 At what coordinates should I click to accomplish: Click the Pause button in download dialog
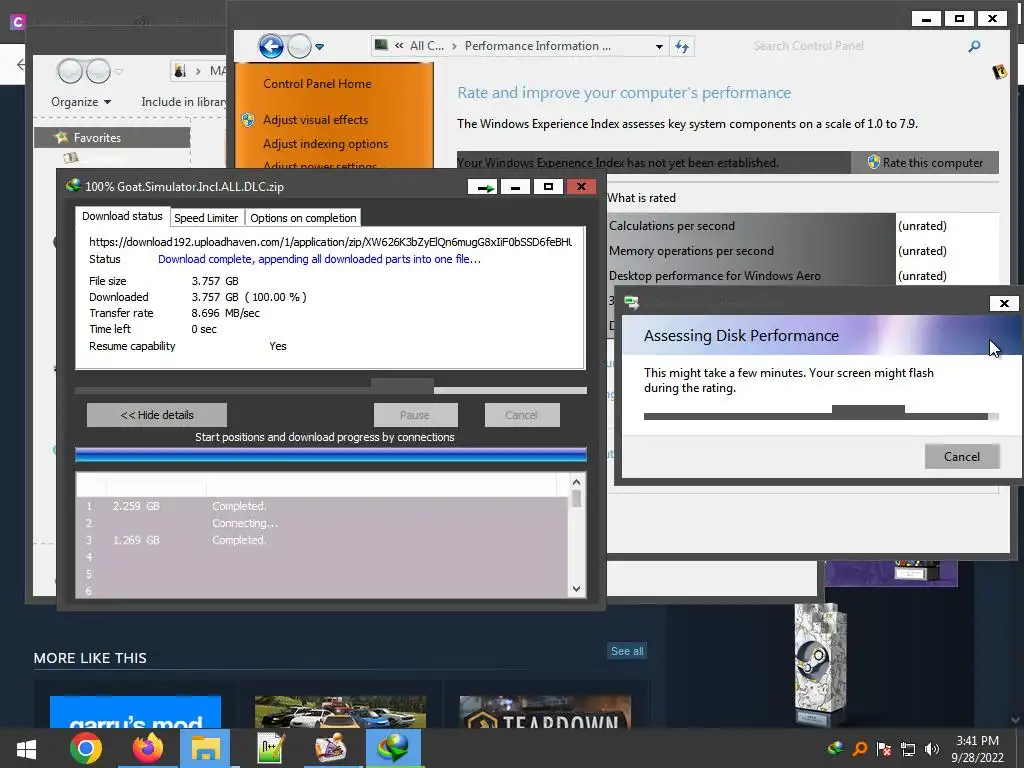pyautogui.click(x=415, y=415)
